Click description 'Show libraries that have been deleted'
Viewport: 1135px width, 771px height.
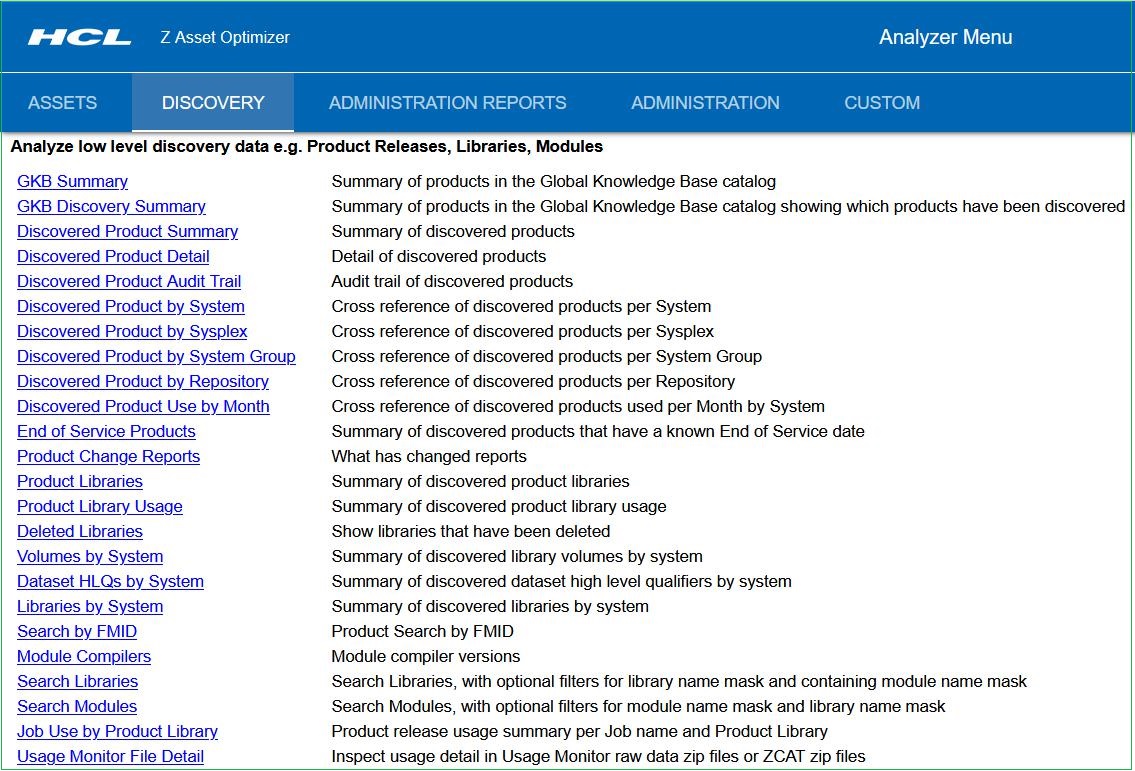(471, 531)
